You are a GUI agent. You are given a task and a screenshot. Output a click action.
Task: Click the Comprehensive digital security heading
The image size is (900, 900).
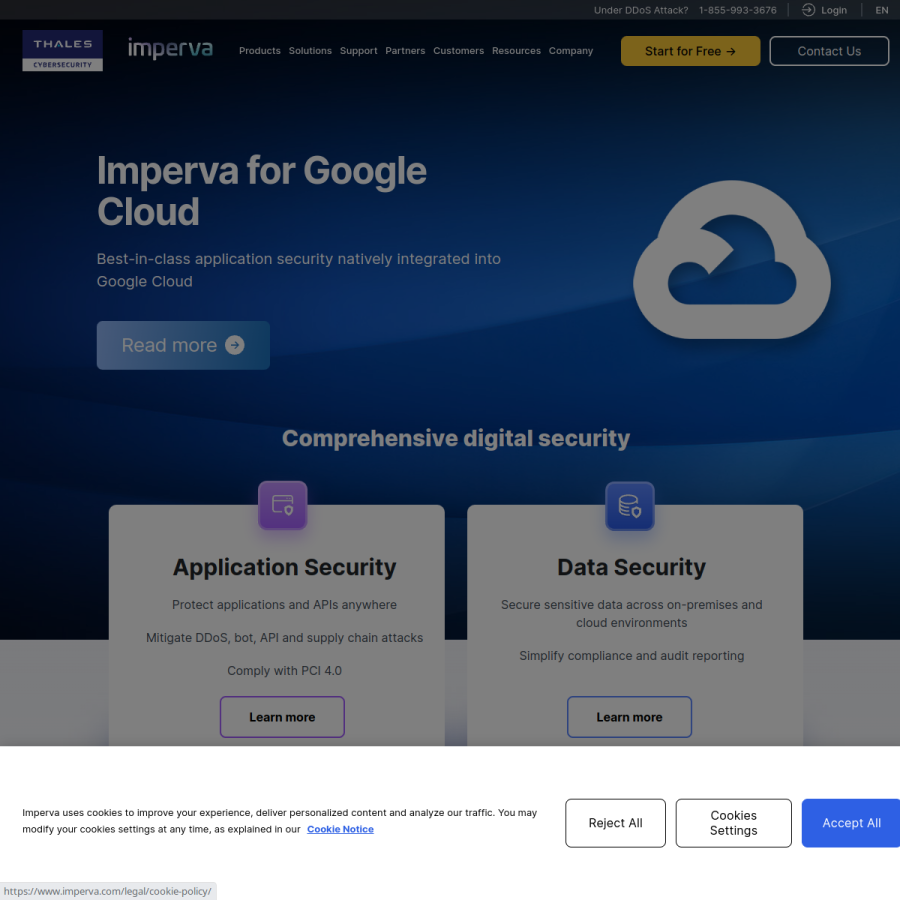(456, 439)
